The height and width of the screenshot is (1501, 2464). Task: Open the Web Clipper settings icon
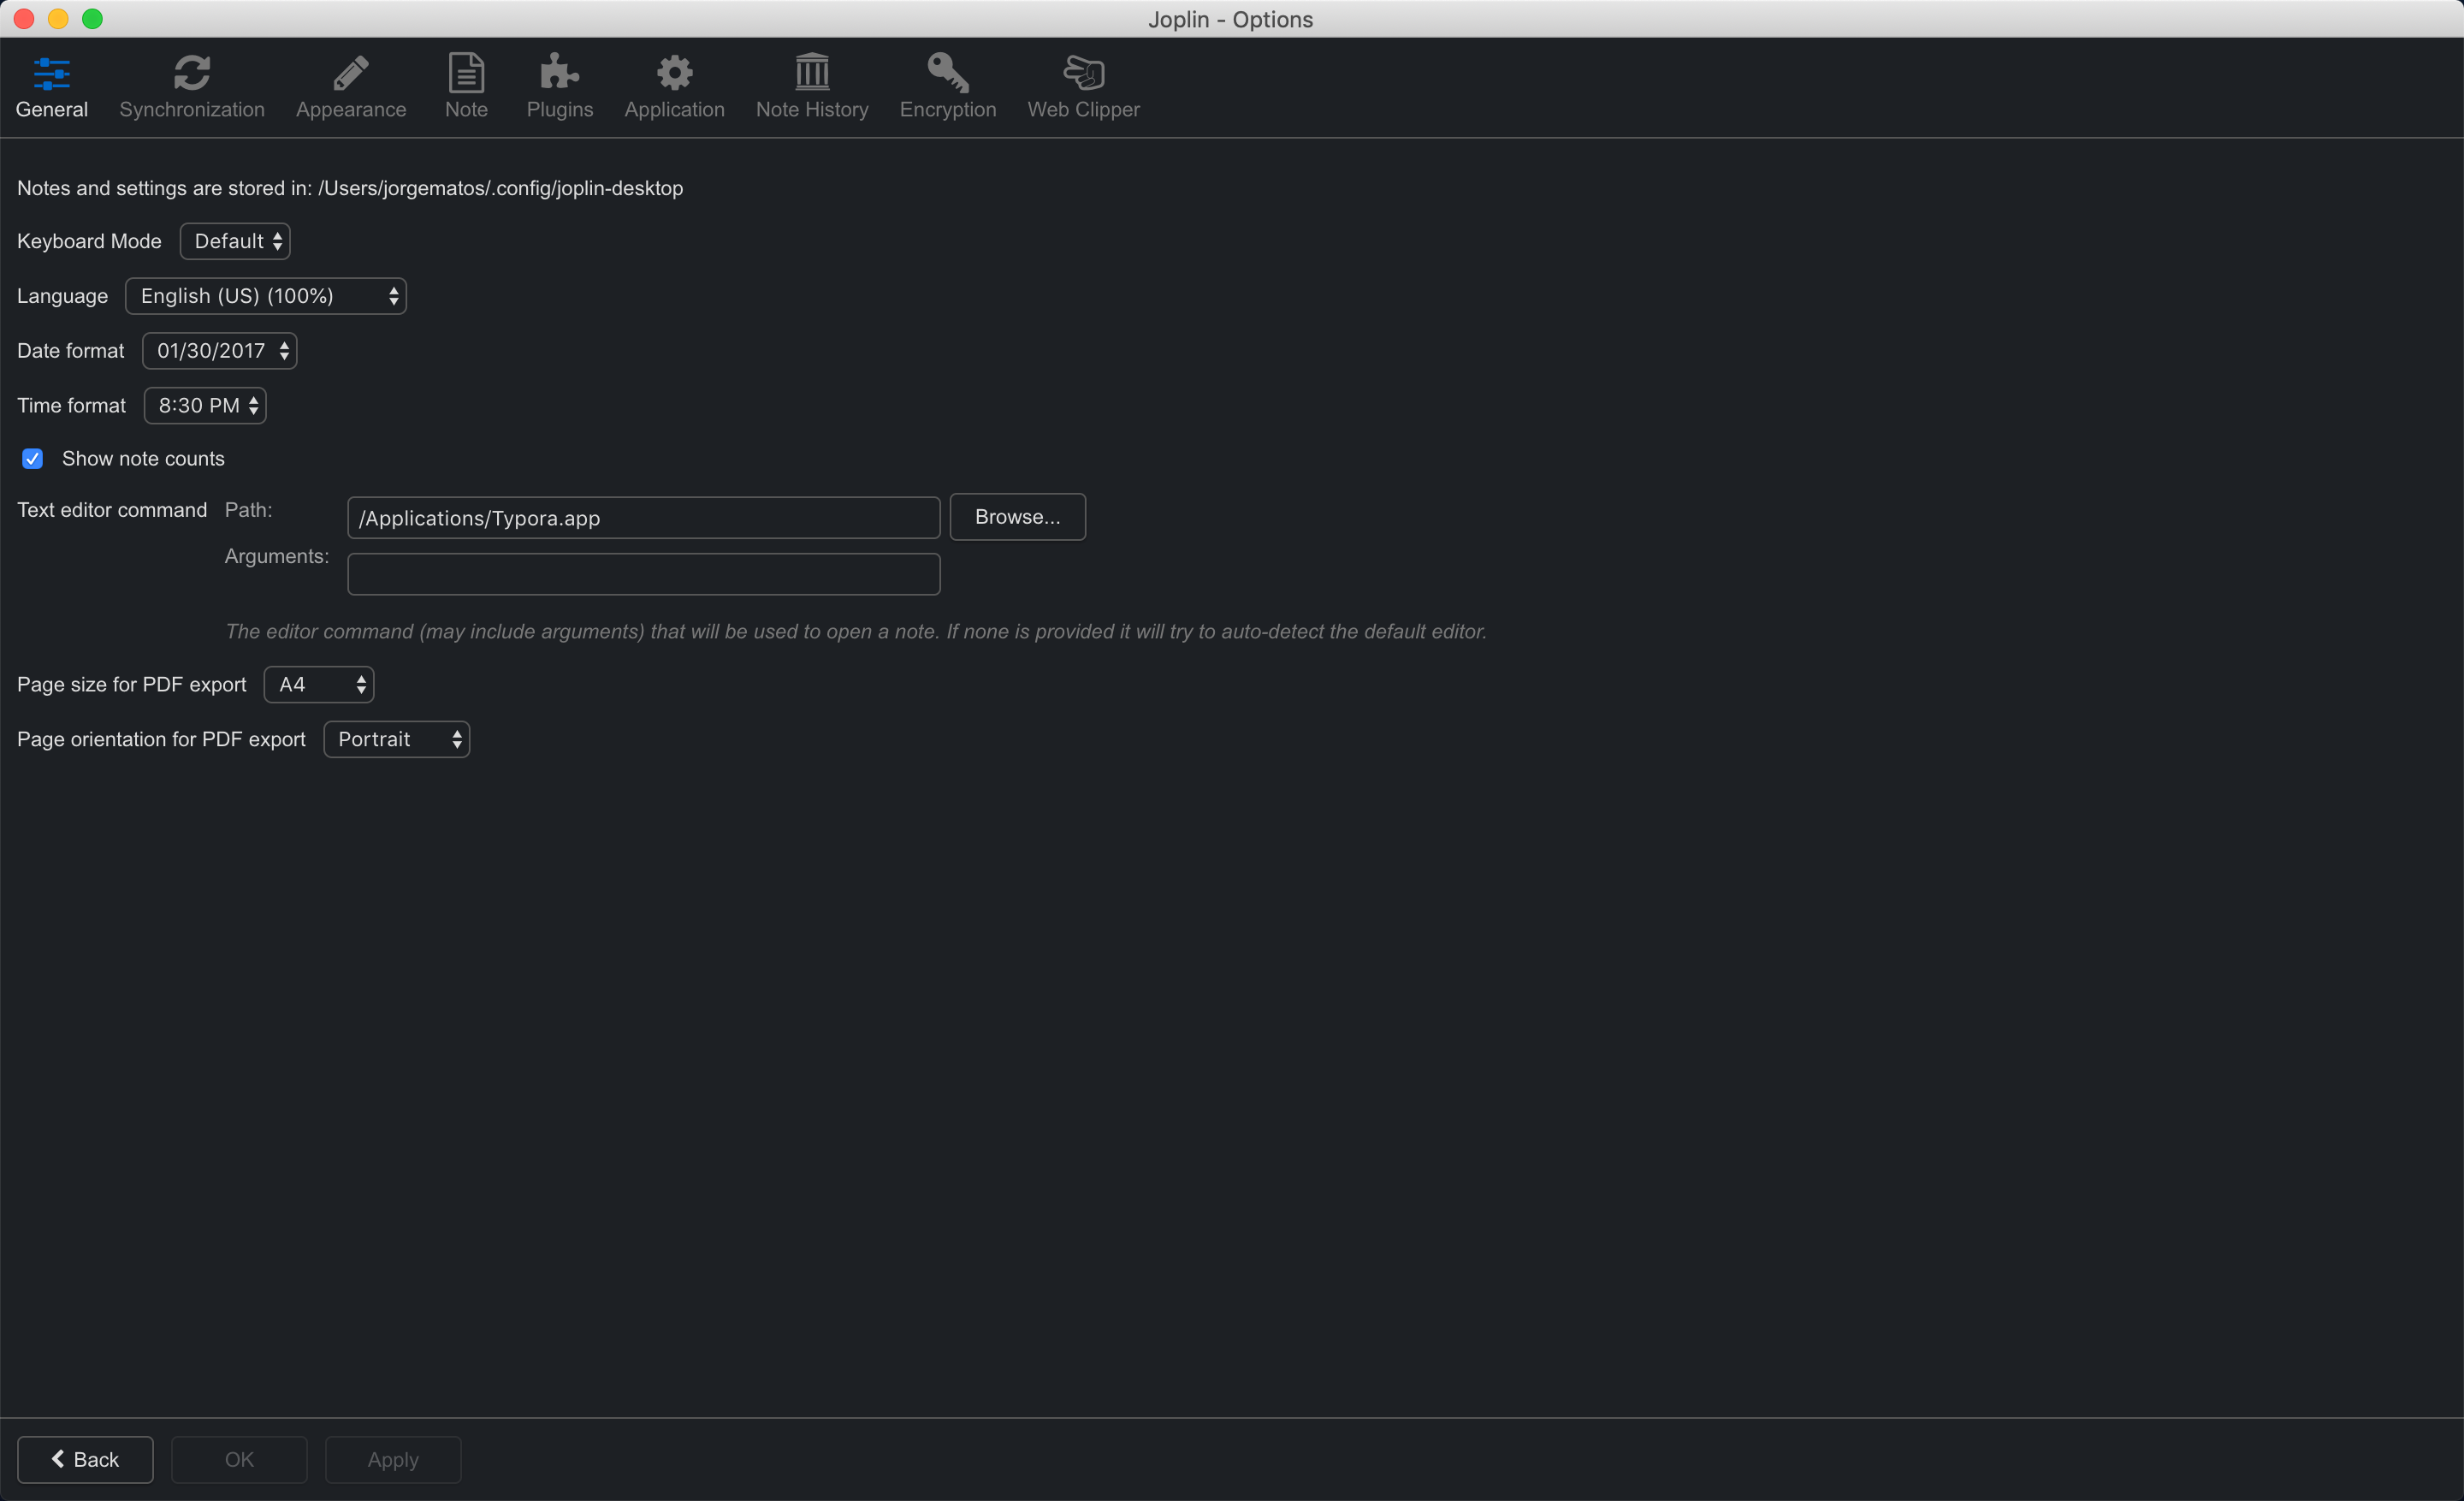point(1083,86)
